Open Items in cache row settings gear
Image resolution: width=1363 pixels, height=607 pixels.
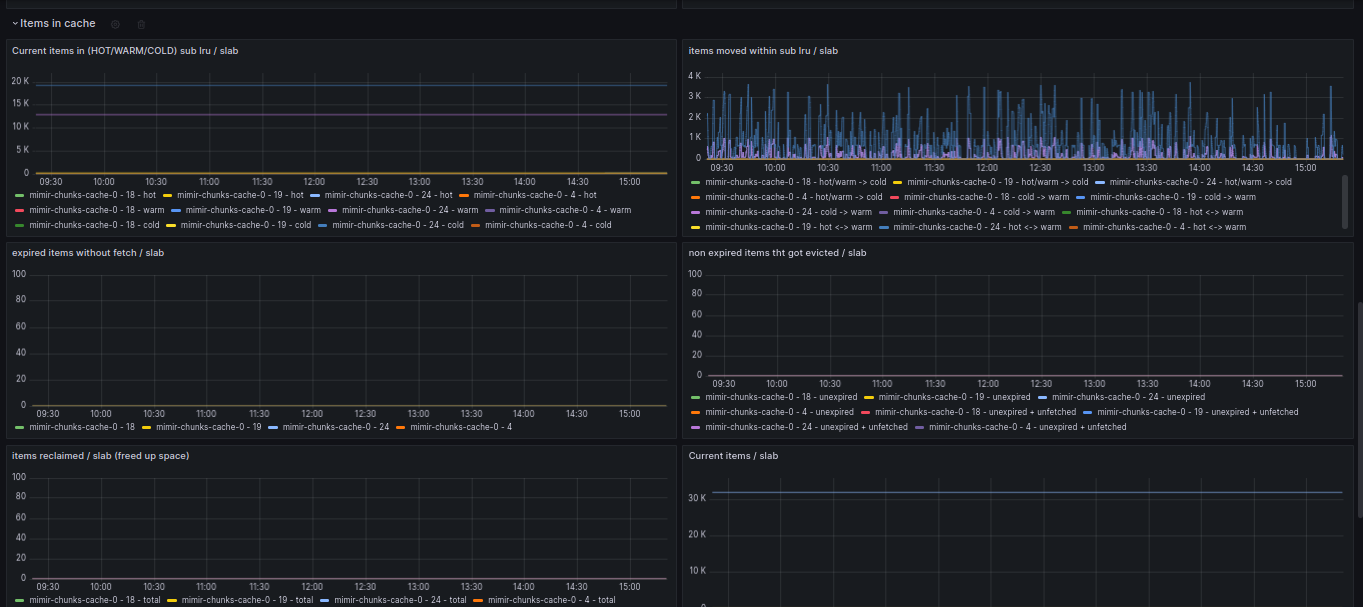(x=115, y=24)
